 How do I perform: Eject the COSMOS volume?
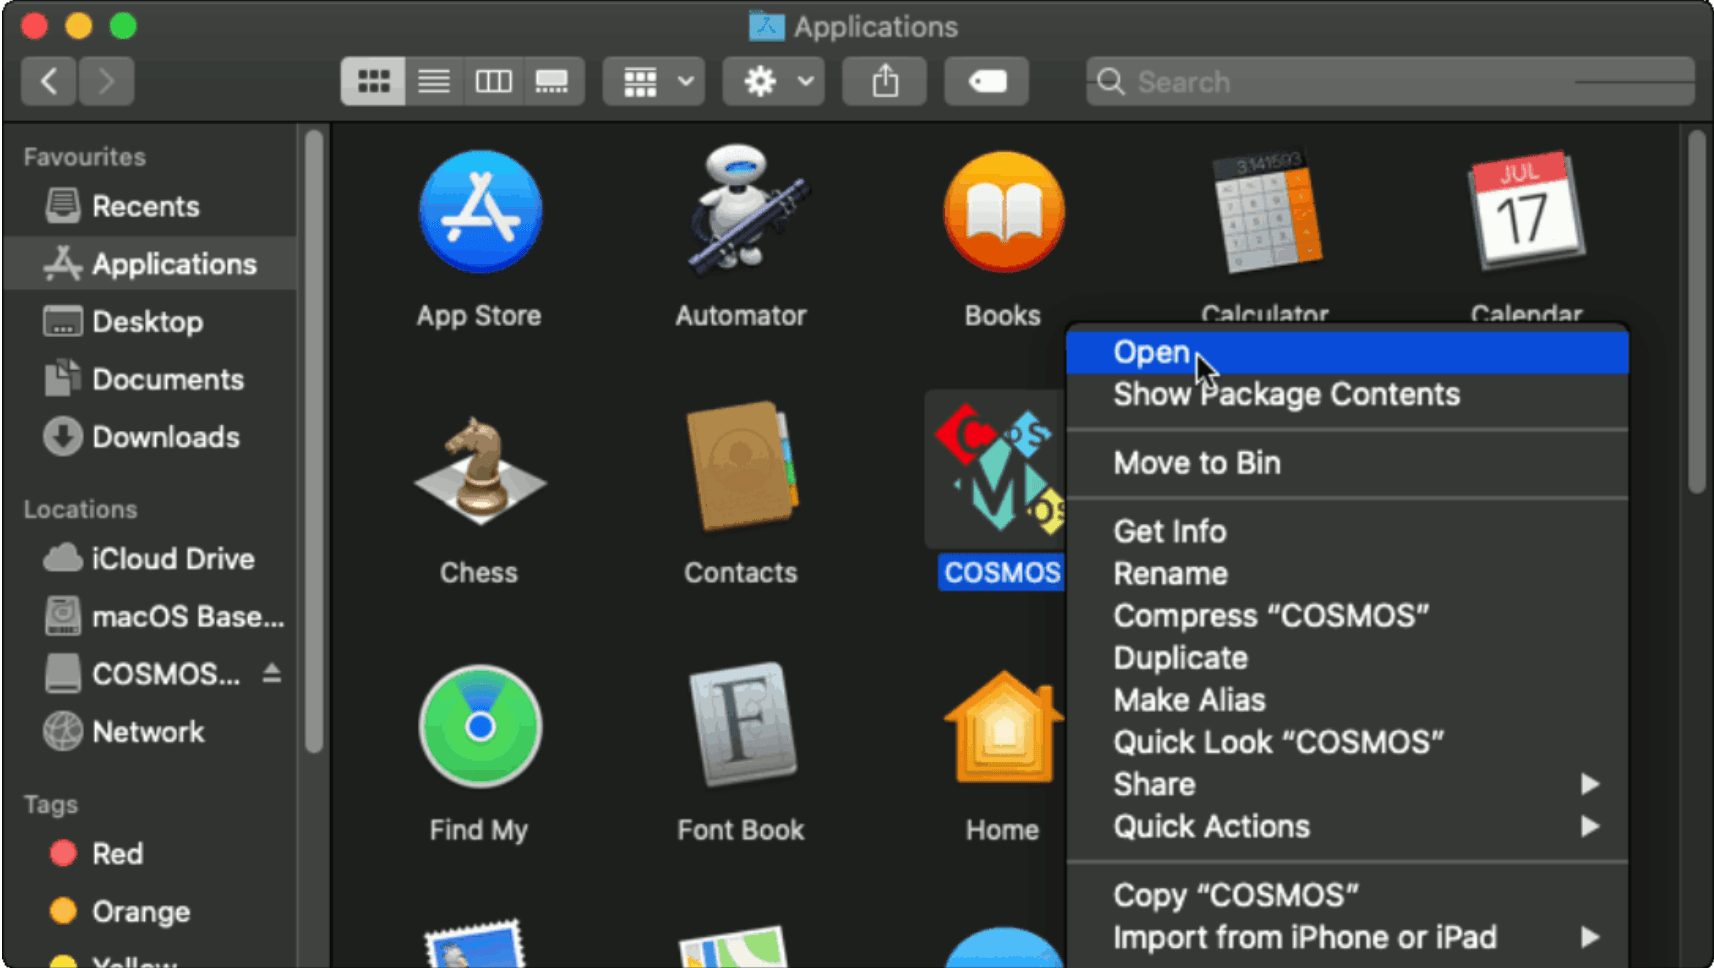[272, 673]
